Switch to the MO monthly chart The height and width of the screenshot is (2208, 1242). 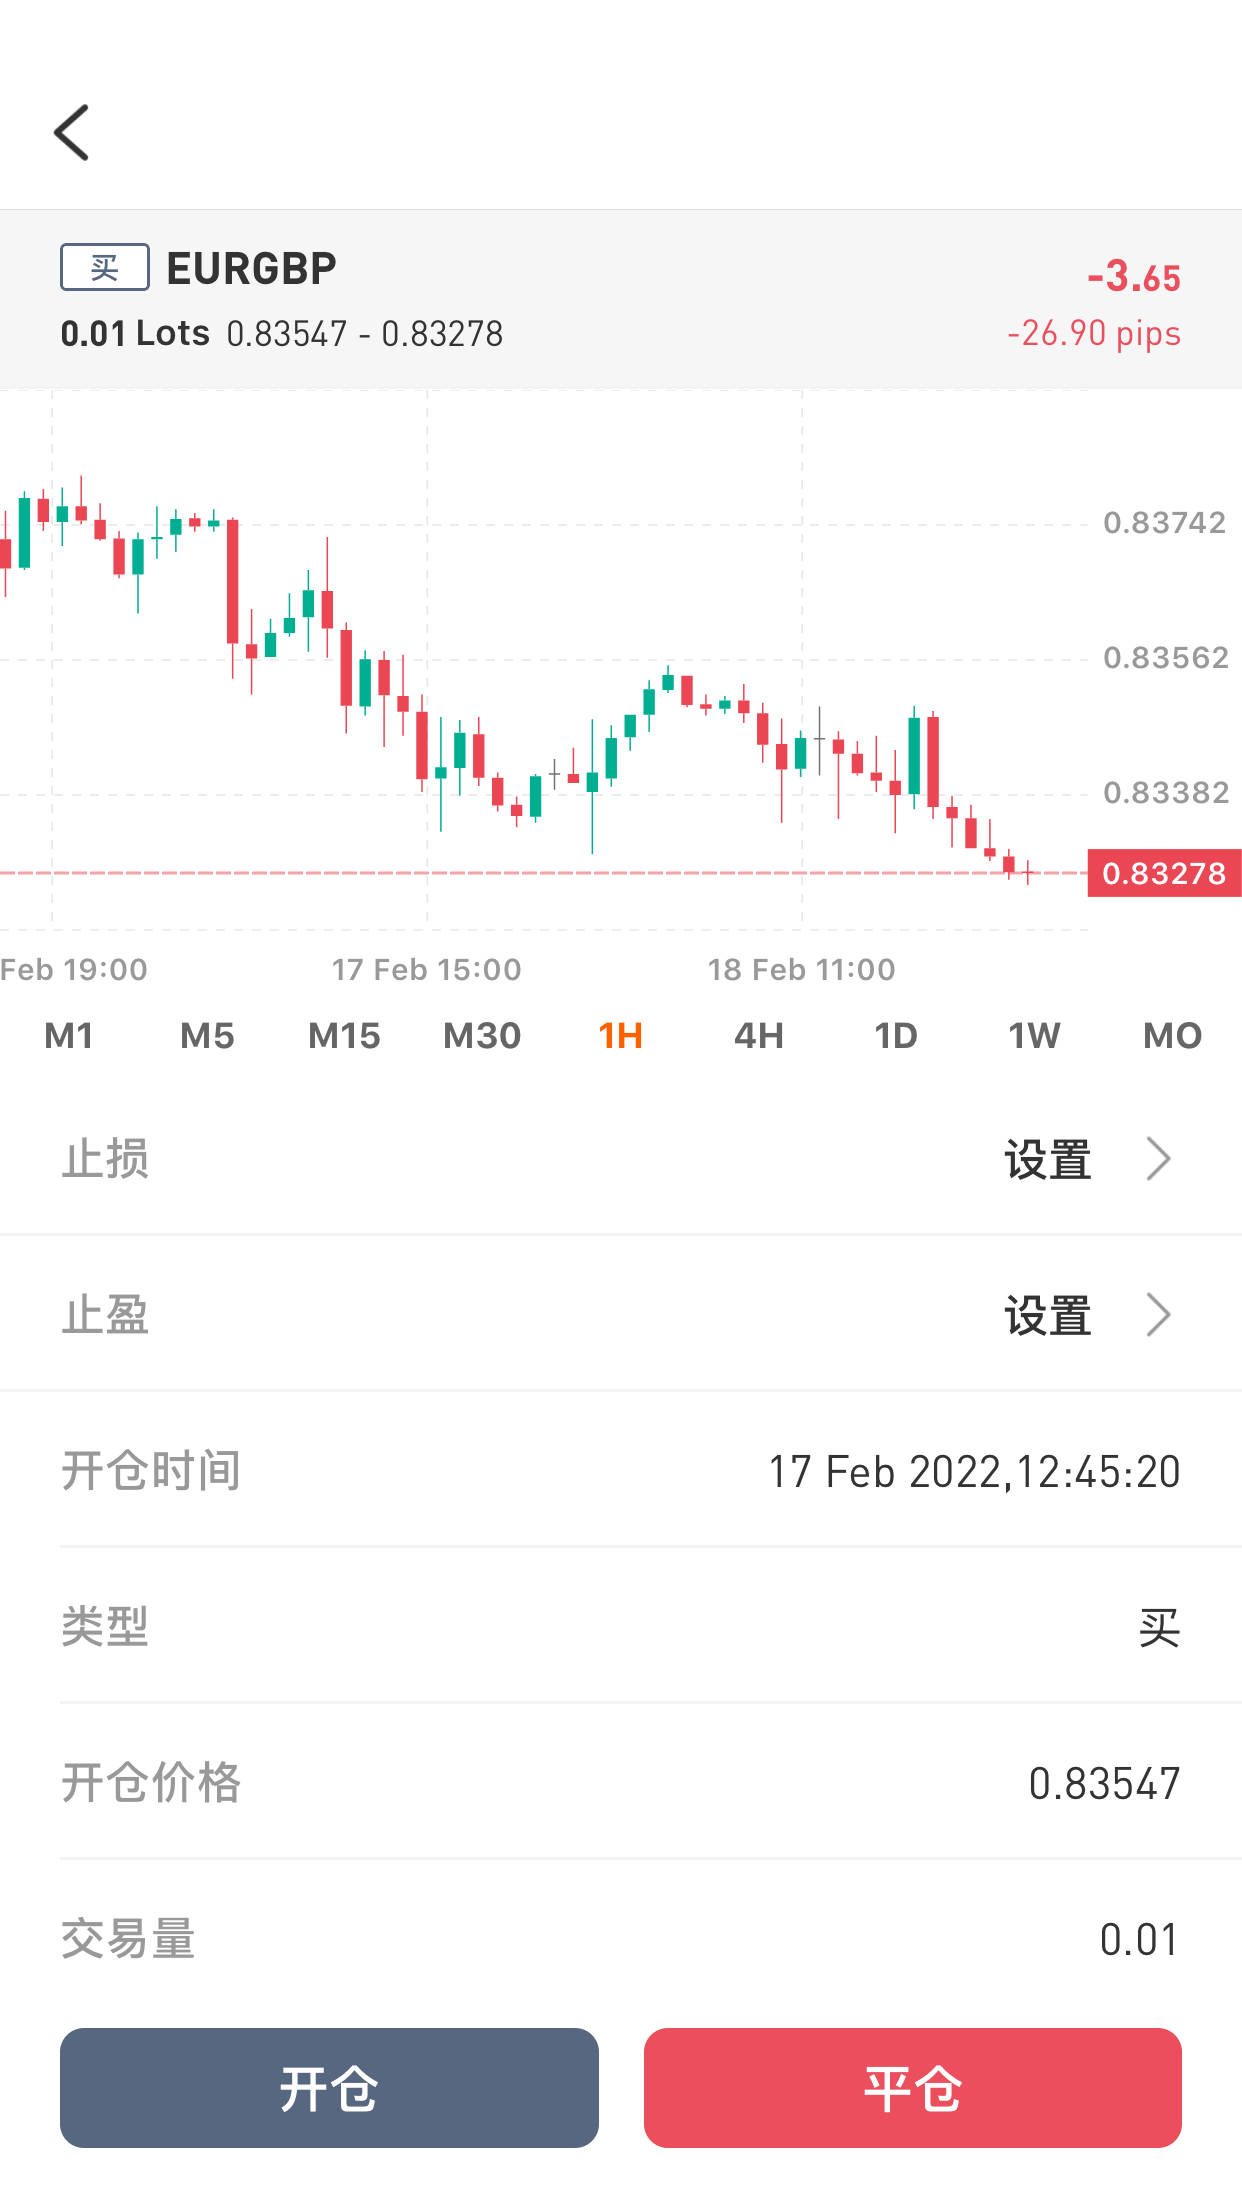click(1172, 1035)
